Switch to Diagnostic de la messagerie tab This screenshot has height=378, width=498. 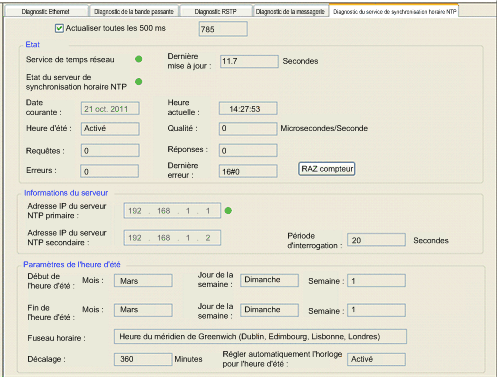tap(290, 11)
